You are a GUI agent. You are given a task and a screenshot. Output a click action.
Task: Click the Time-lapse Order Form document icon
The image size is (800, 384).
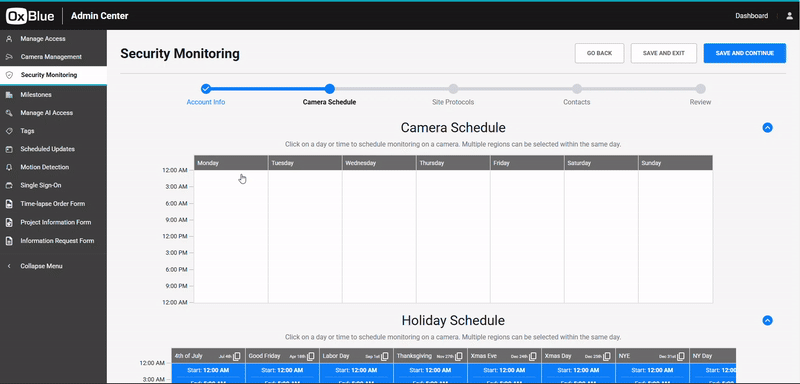point(9,204)
